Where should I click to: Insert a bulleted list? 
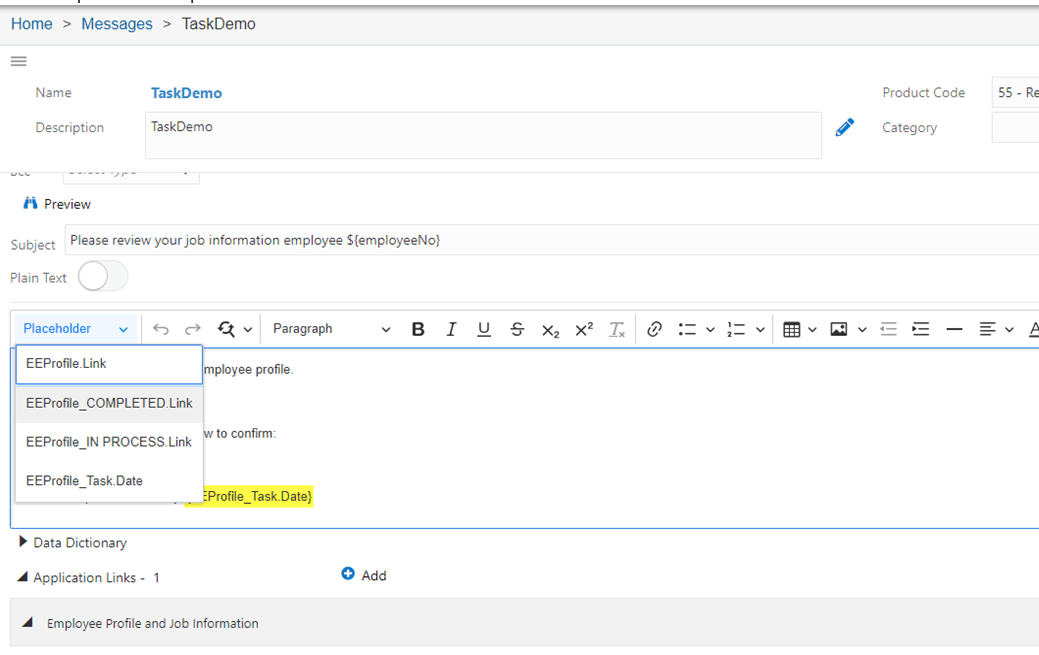point(687,329)
